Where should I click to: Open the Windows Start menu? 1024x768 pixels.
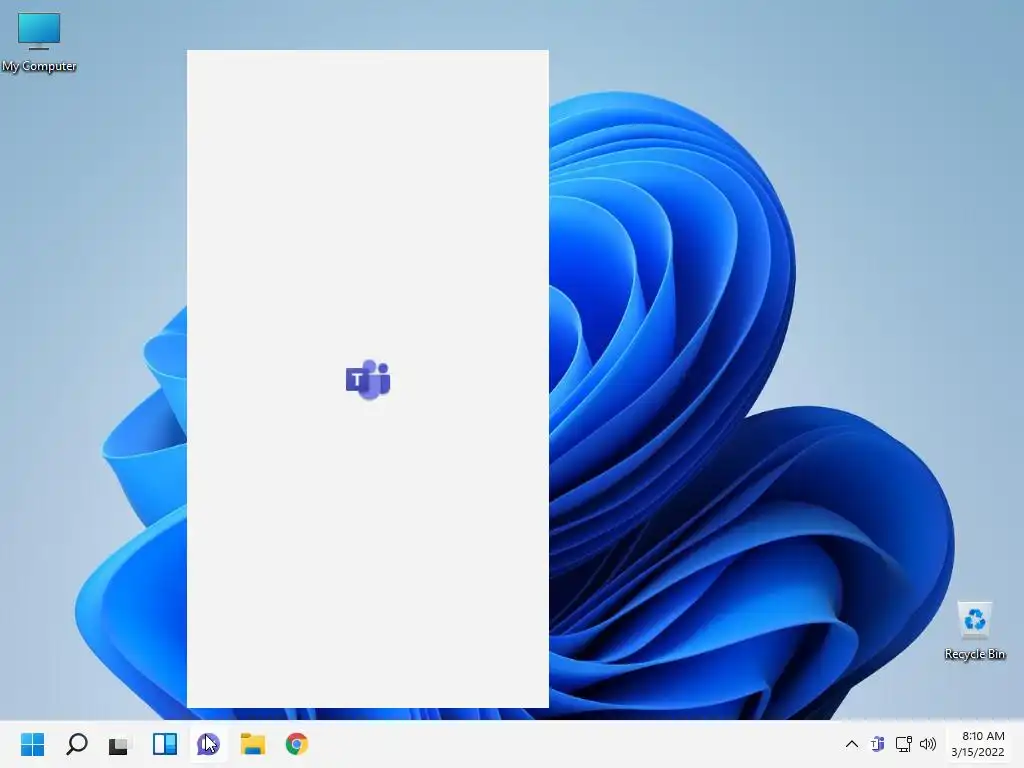point(33,744)
